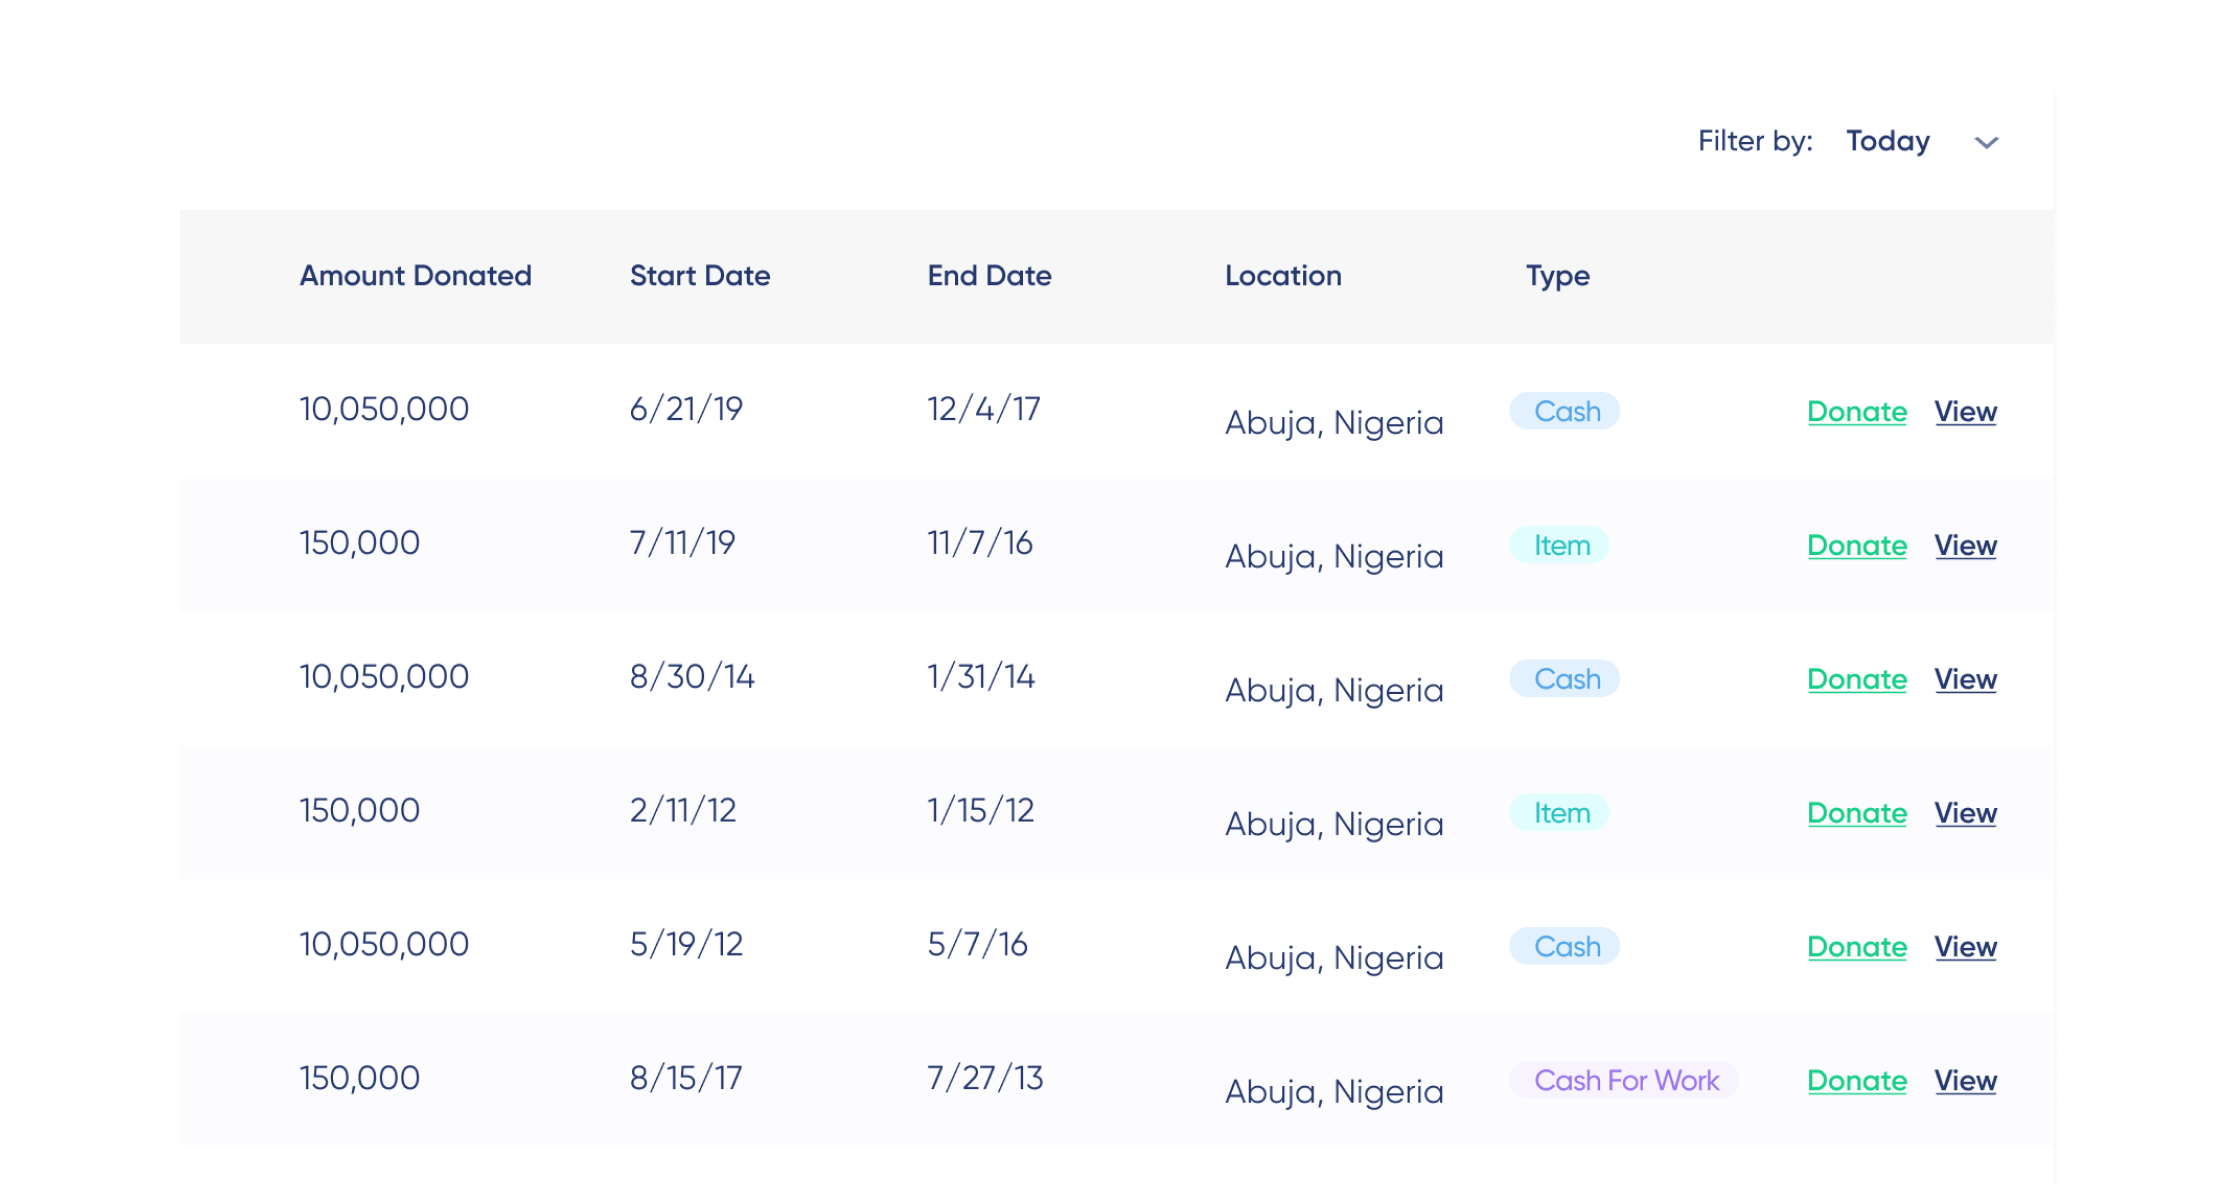Donate to the campaign starting 8/30/14
The width and height of the screenshot is (2240, 1184).
pos(1856,680)
